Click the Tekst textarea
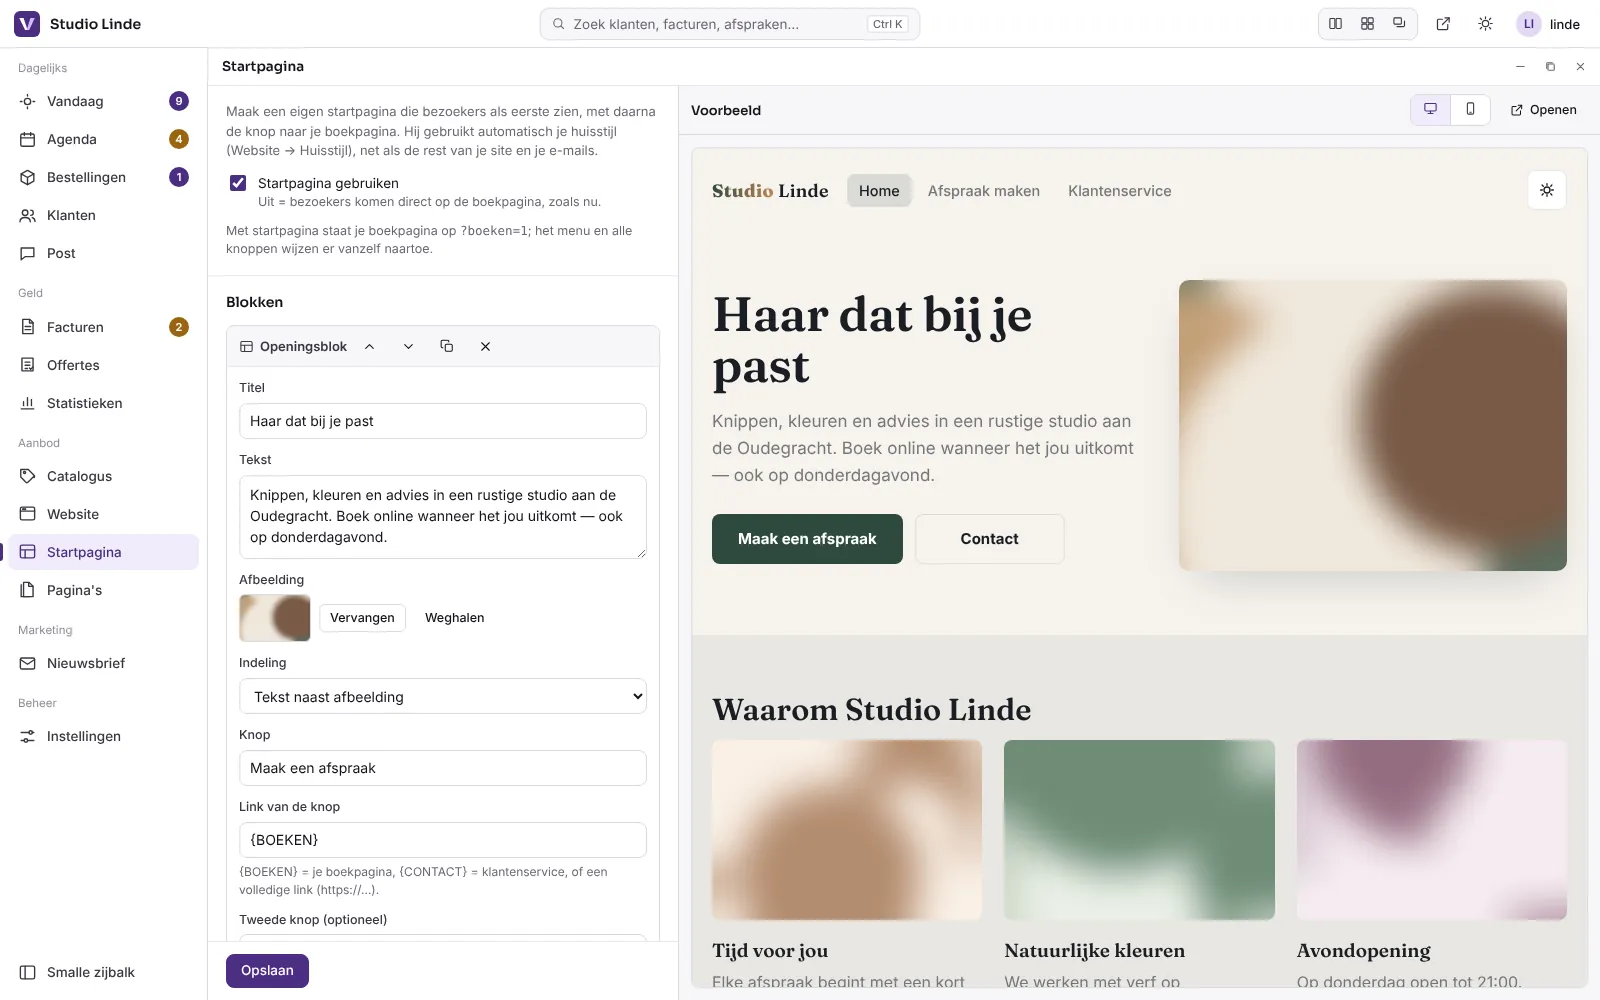This screenshot has height=1000, width=1600. coord(443,517)
